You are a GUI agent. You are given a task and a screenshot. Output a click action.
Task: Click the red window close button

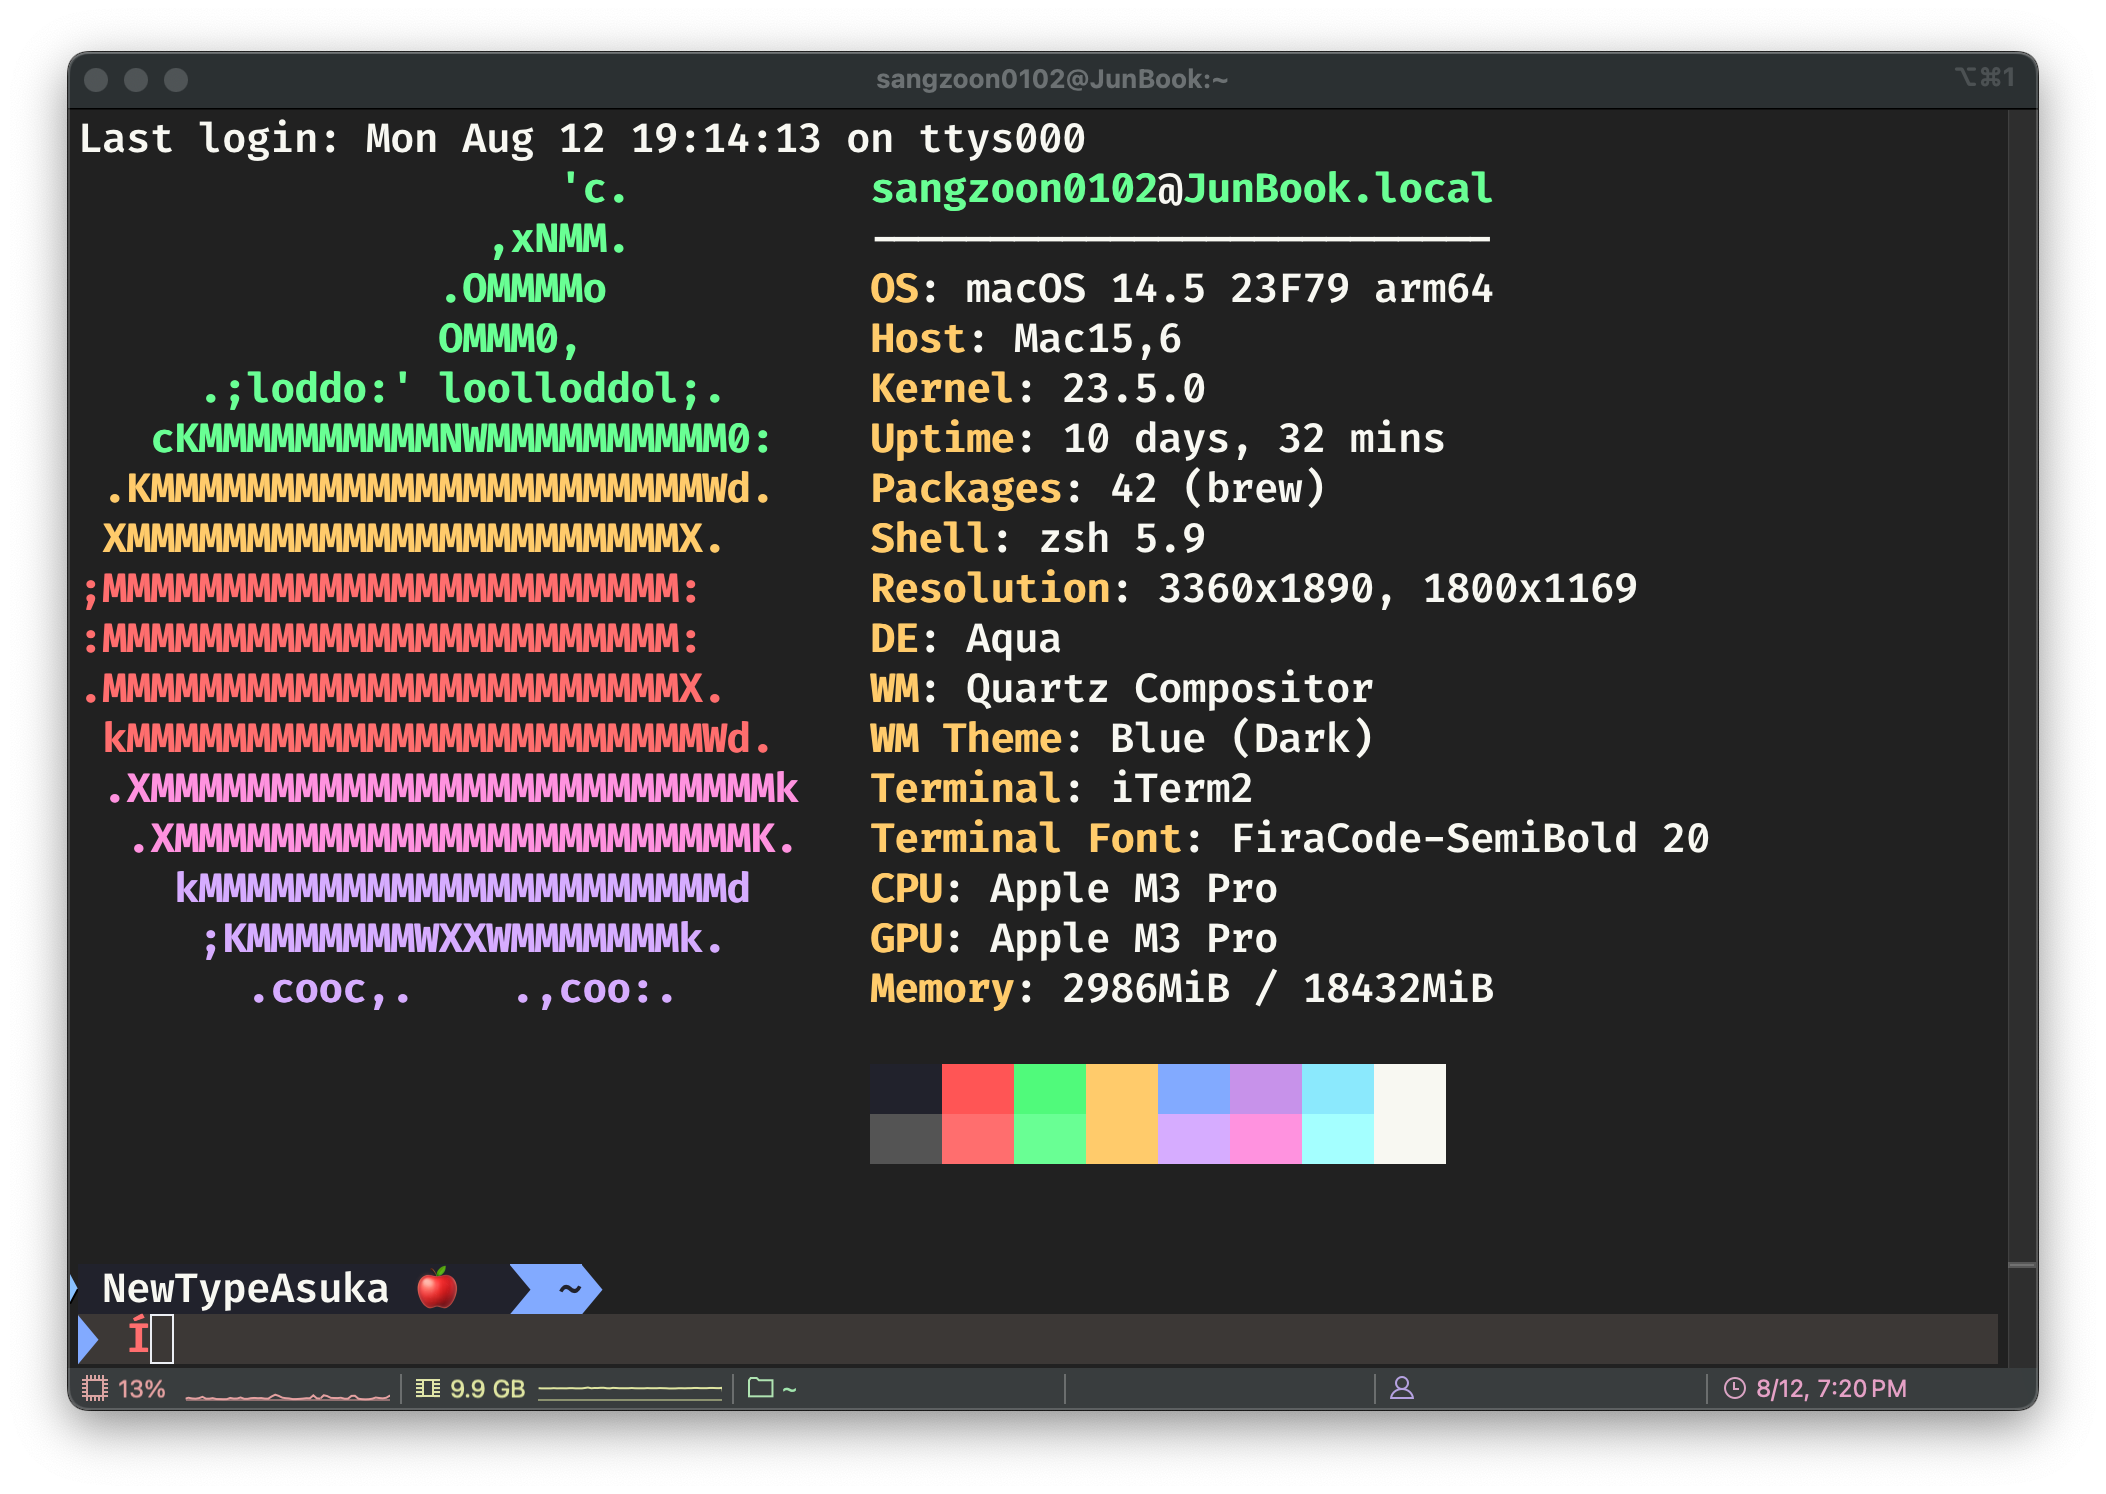pyautogui.click(x=96, y=80)
